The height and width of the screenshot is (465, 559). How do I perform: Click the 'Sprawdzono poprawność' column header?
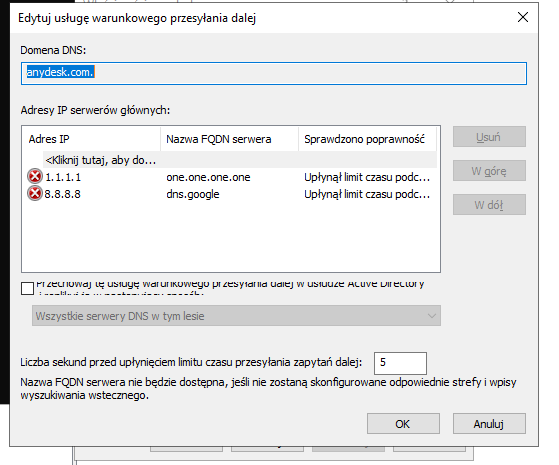pyautogui.click(x=367, y=139)
